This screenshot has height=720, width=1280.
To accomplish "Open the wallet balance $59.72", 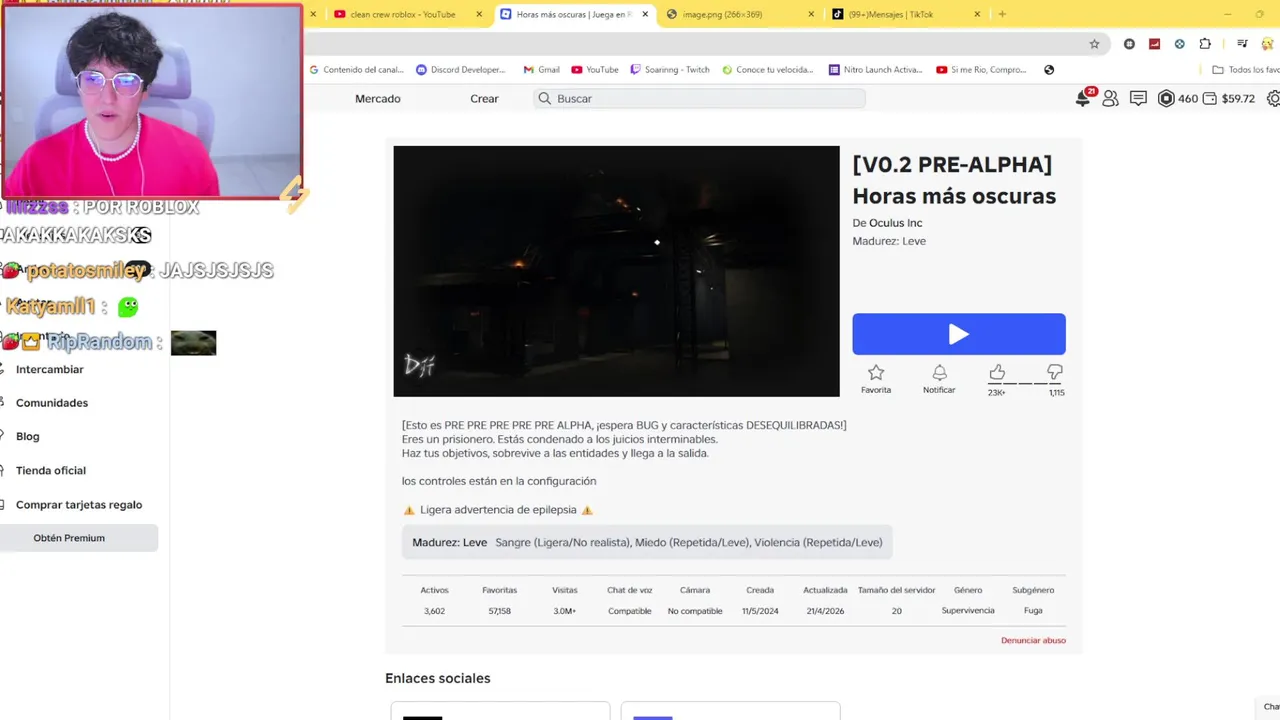I will 1229,98.
